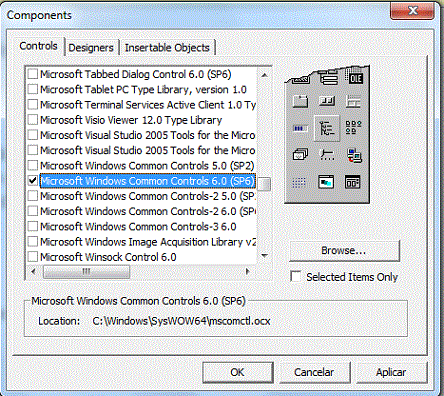Click the list's vertical scrollbar up arrow

pyautogui.click(x=265, y=75)
